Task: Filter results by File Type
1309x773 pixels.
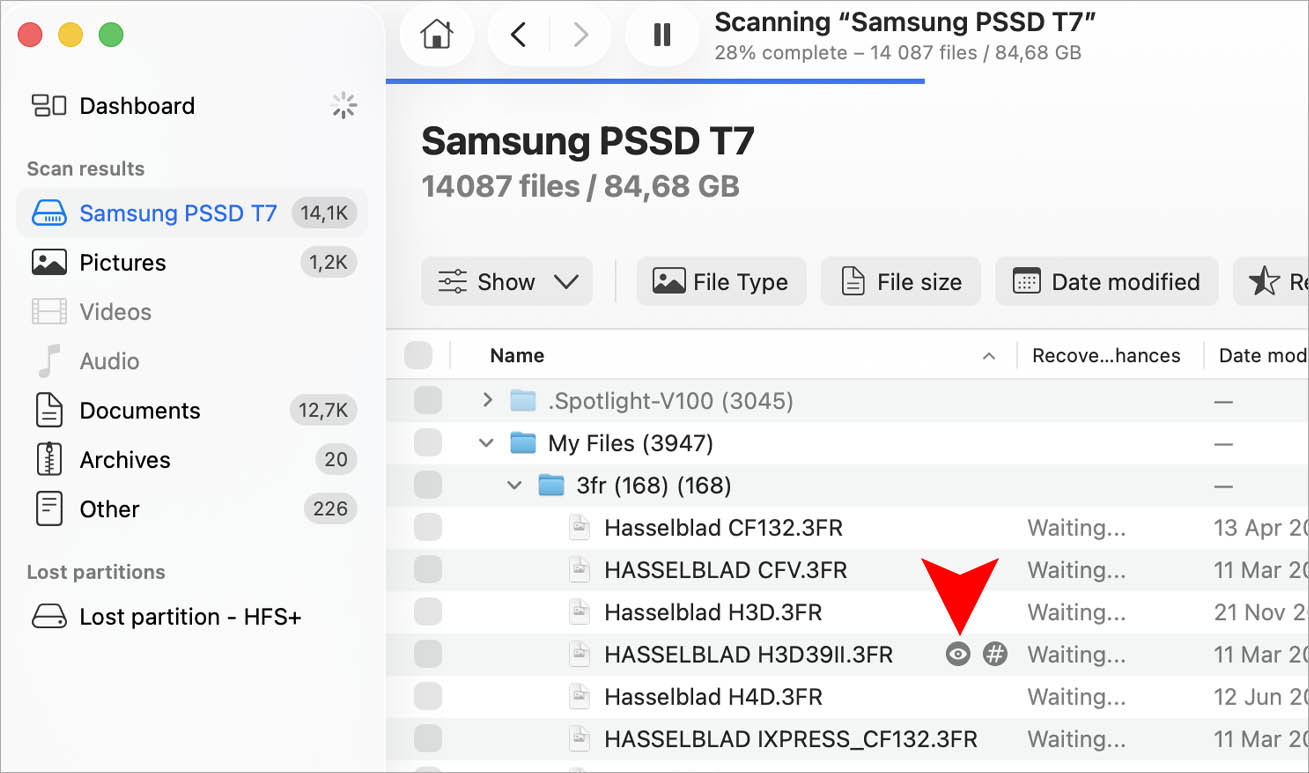Action: point(721,281)
